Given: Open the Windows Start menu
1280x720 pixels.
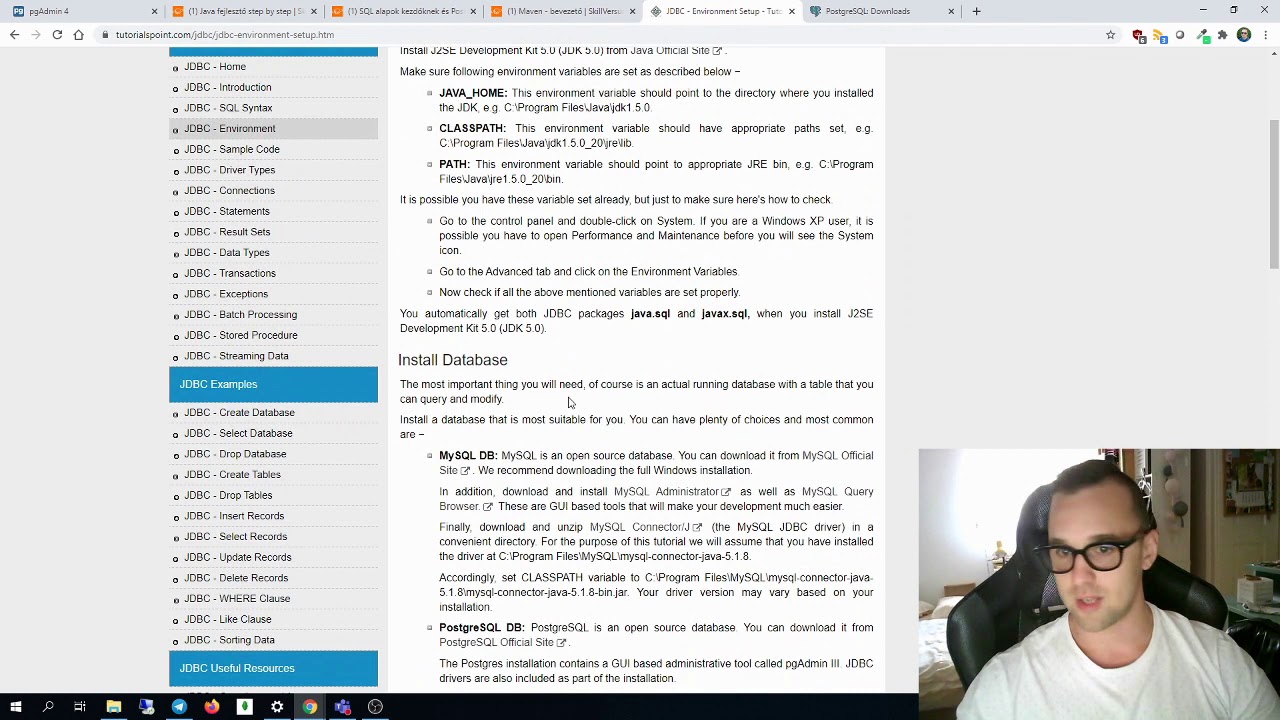Looking at the screenshot, I should pos(15,707).
